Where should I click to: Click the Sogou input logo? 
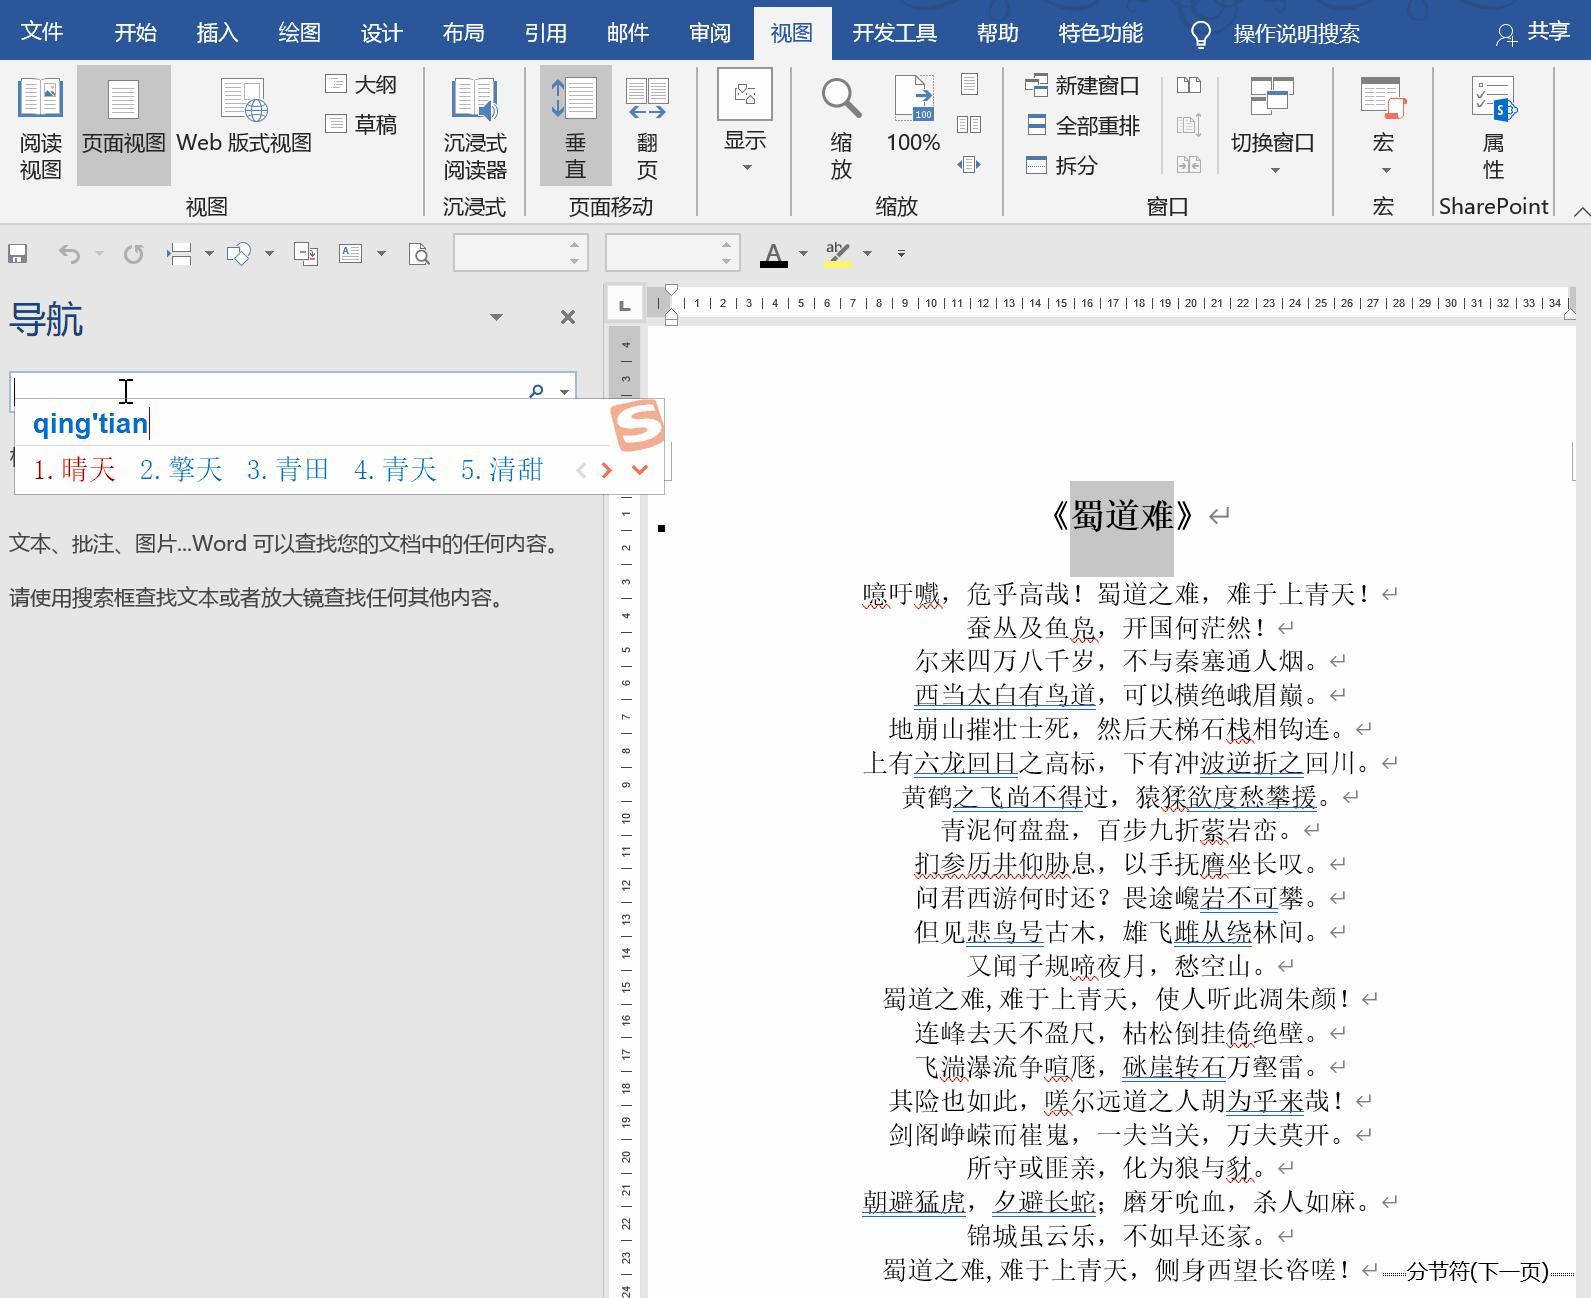pos(637,426)
